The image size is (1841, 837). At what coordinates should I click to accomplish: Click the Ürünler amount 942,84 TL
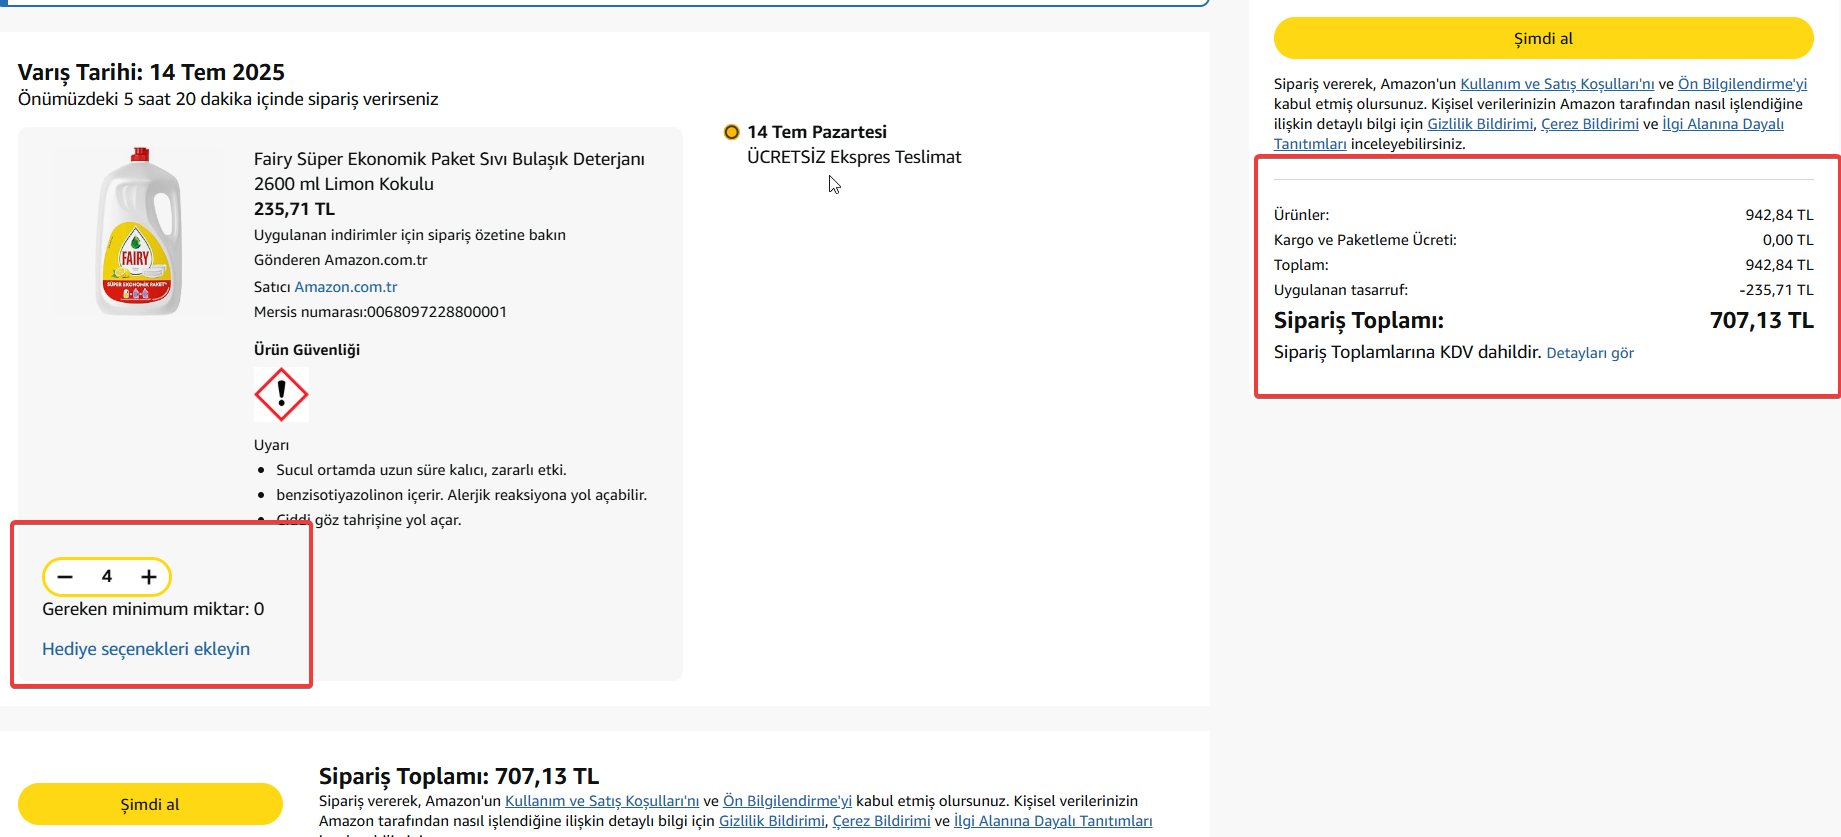[1779, 215]
